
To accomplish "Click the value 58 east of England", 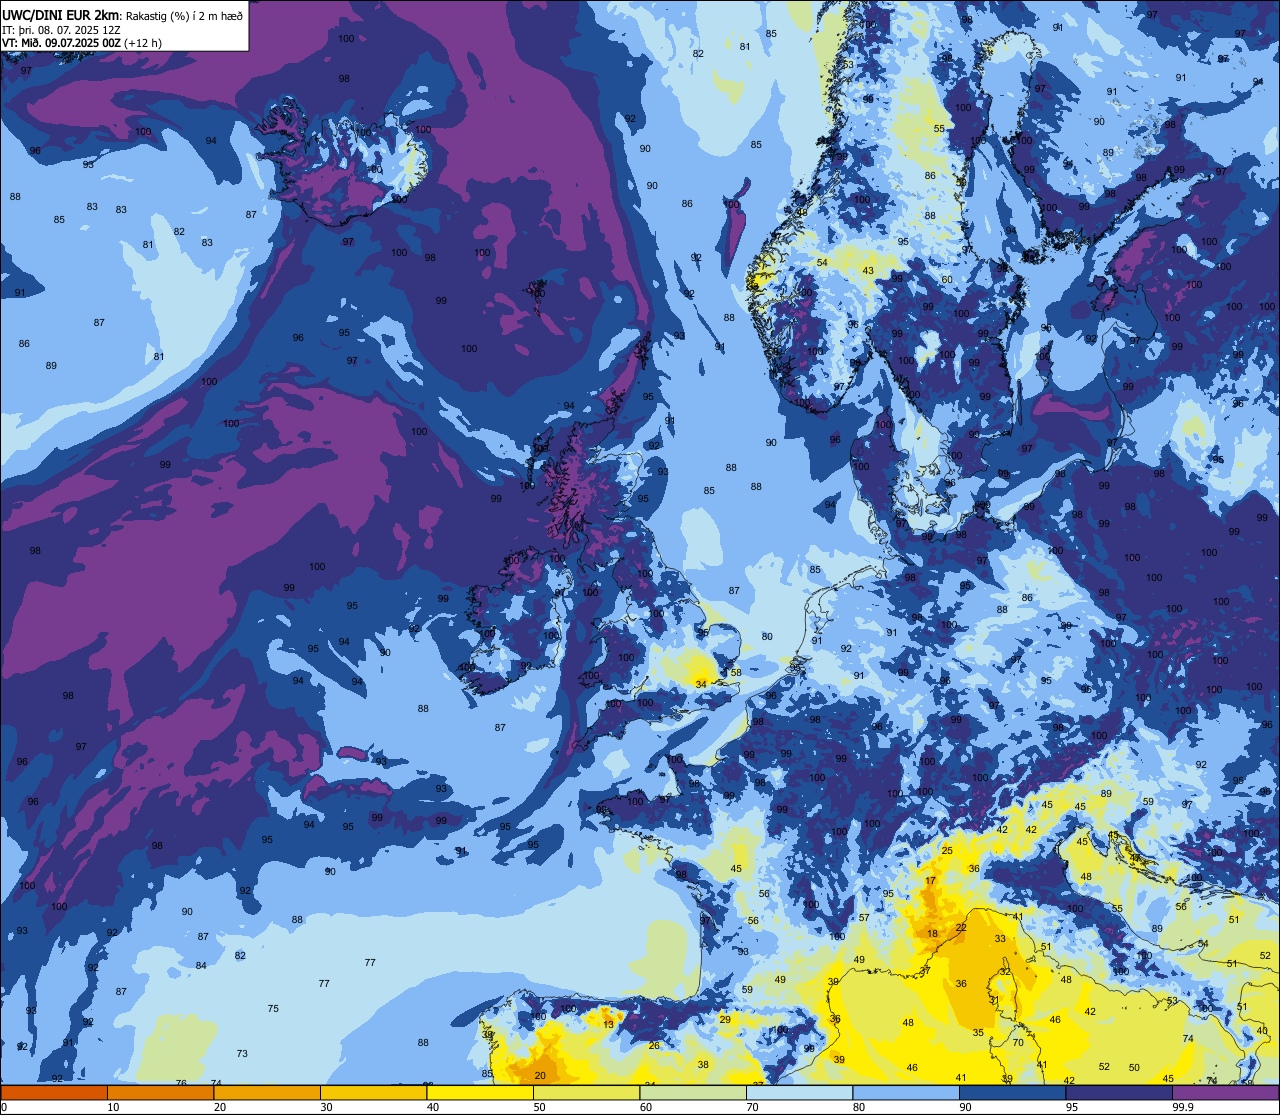I will pos(736,672).
